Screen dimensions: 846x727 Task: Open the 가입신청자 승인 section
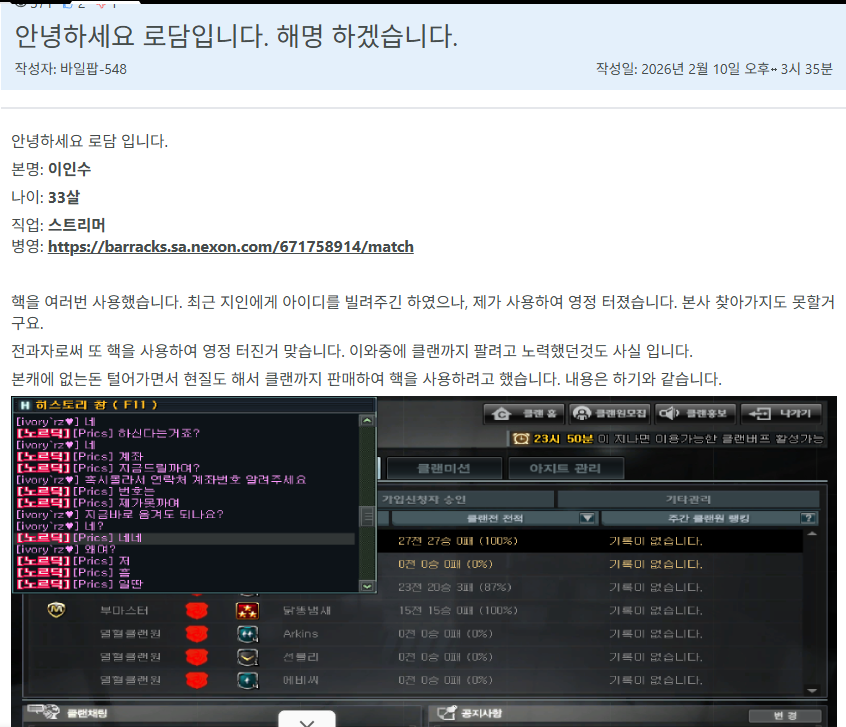pos(466,498)
